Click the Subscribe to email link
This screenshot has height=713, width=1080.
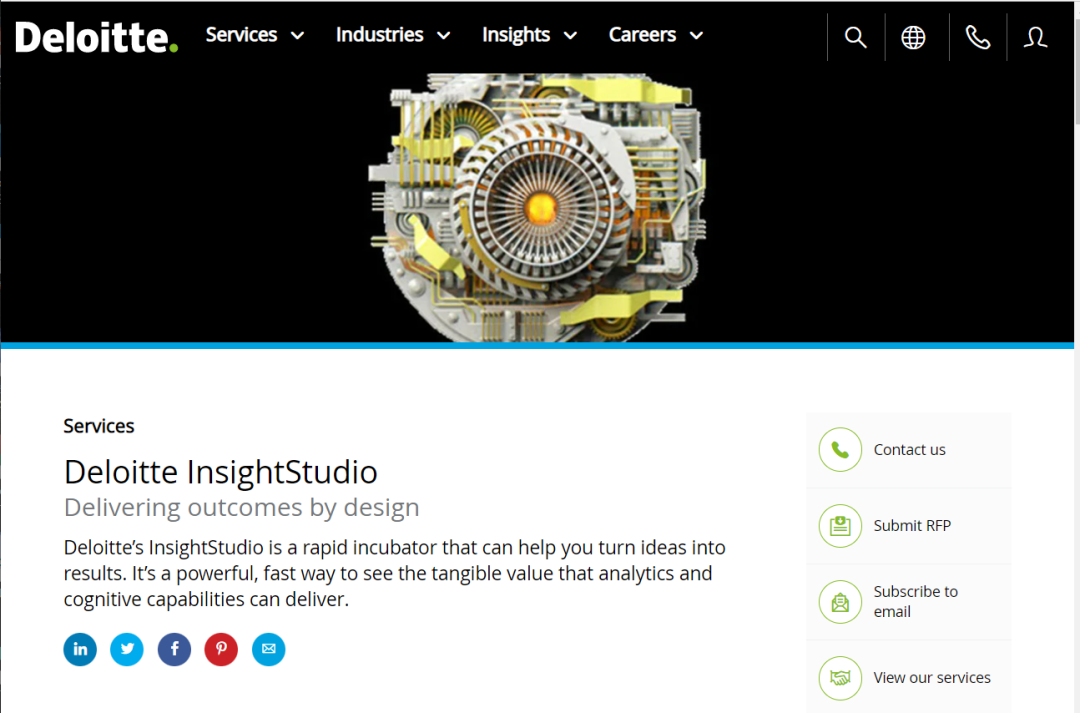click(x=915, y=601)
